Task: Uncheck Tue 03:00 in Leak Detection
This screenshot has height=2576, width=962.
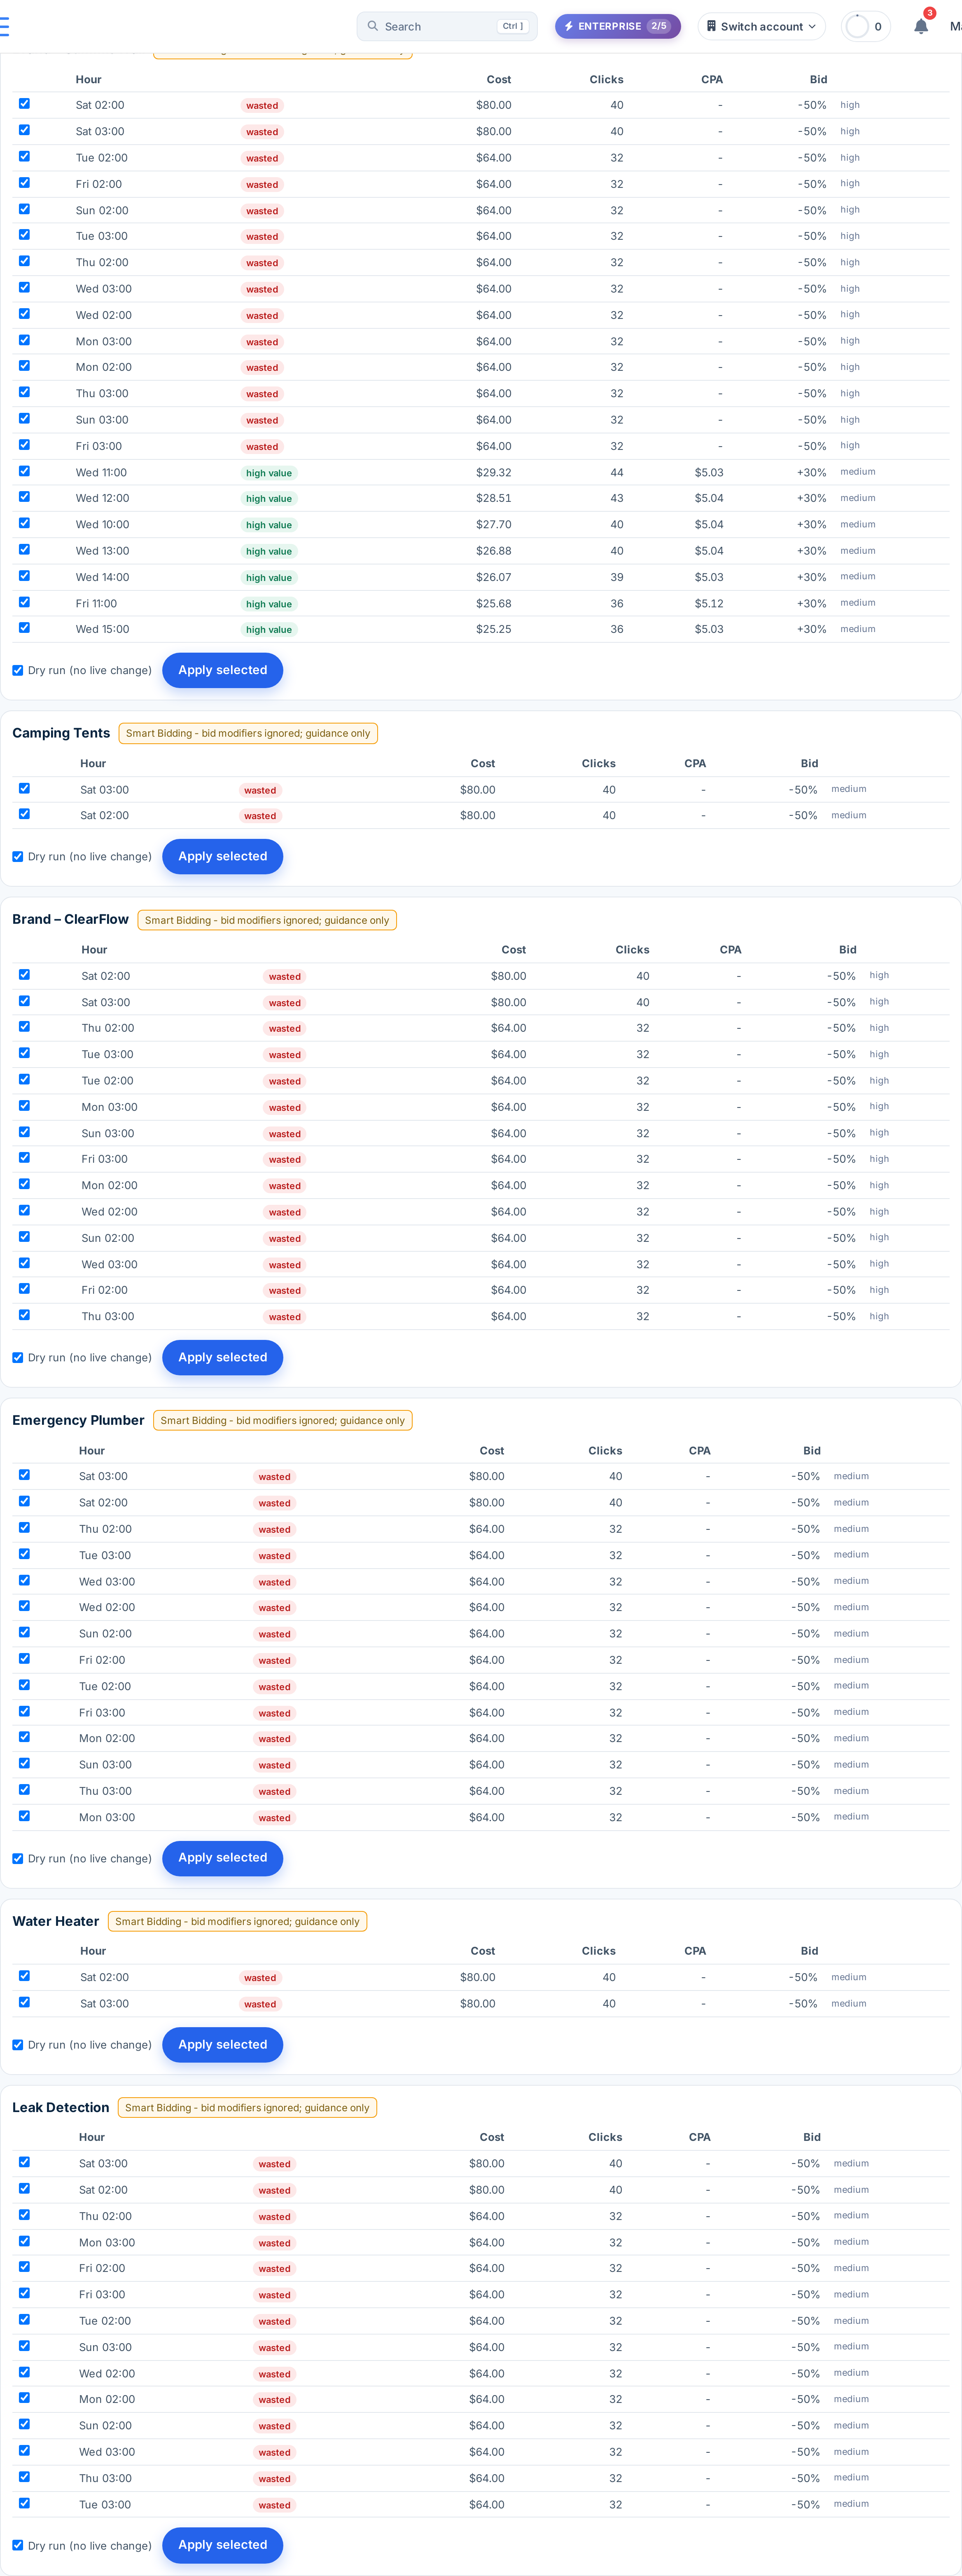Action: pyautogui.click(x=24, y=2503)
